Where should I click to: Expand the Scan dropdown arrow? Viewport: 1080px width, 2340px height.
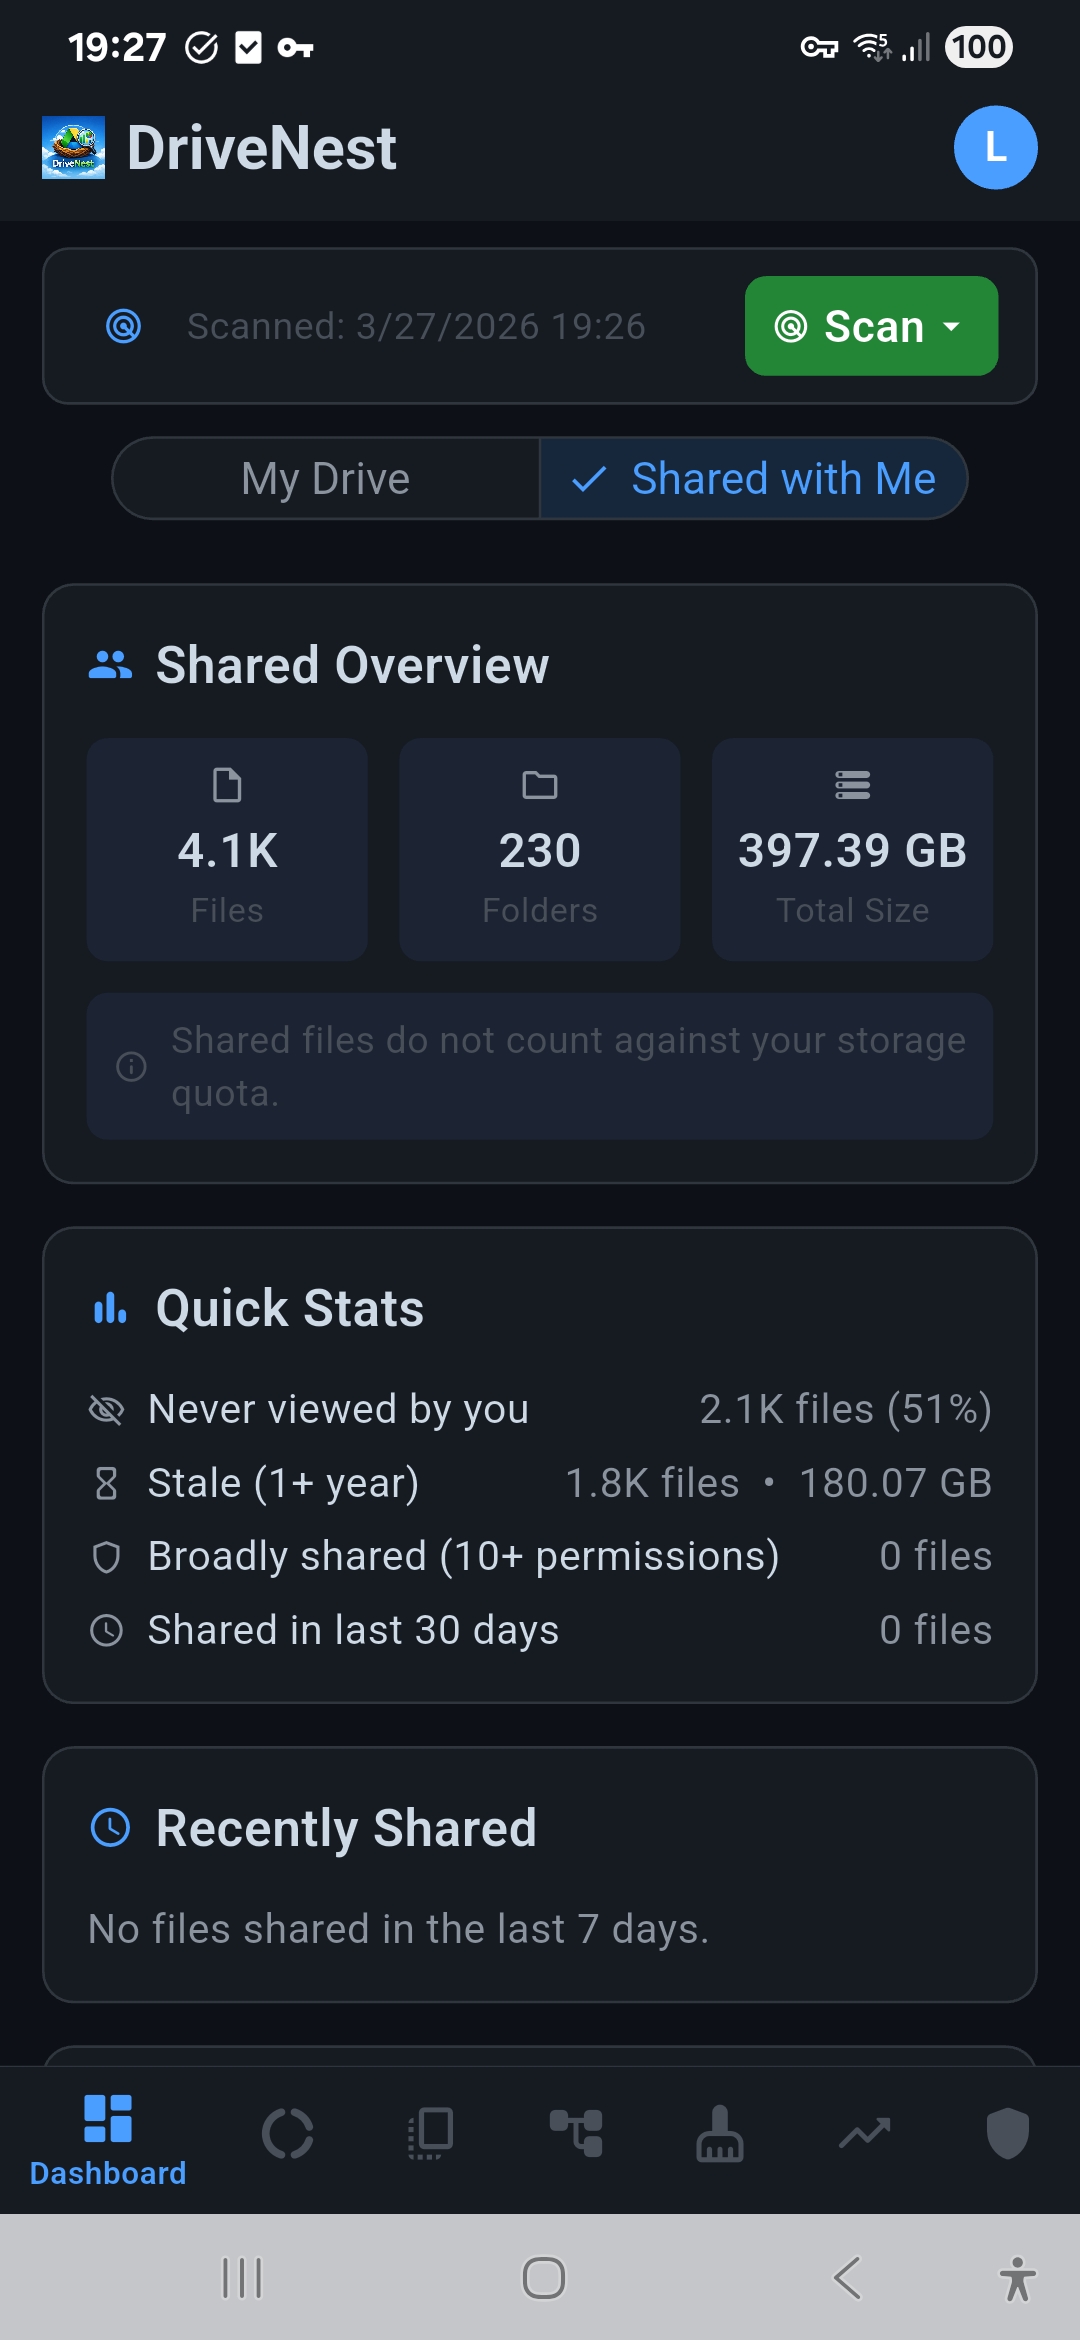[952, 326]
